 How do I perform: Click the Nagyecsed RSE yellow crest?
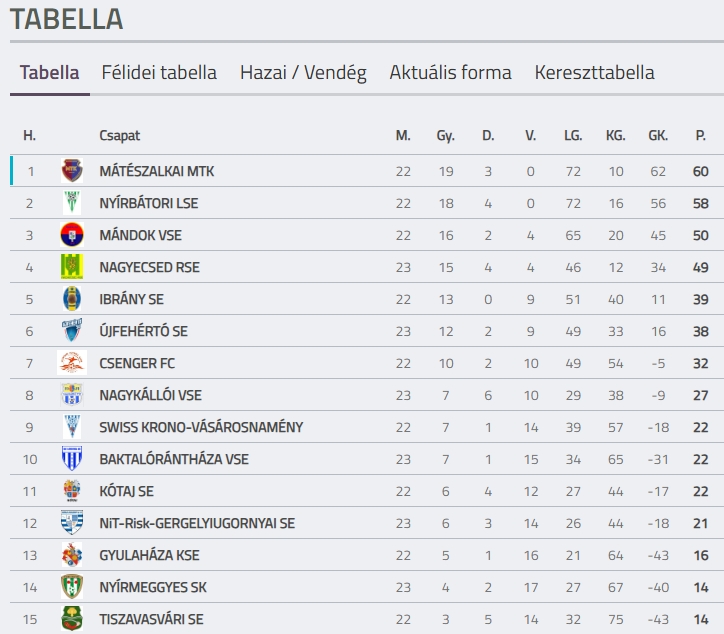(x=72, y=267)
